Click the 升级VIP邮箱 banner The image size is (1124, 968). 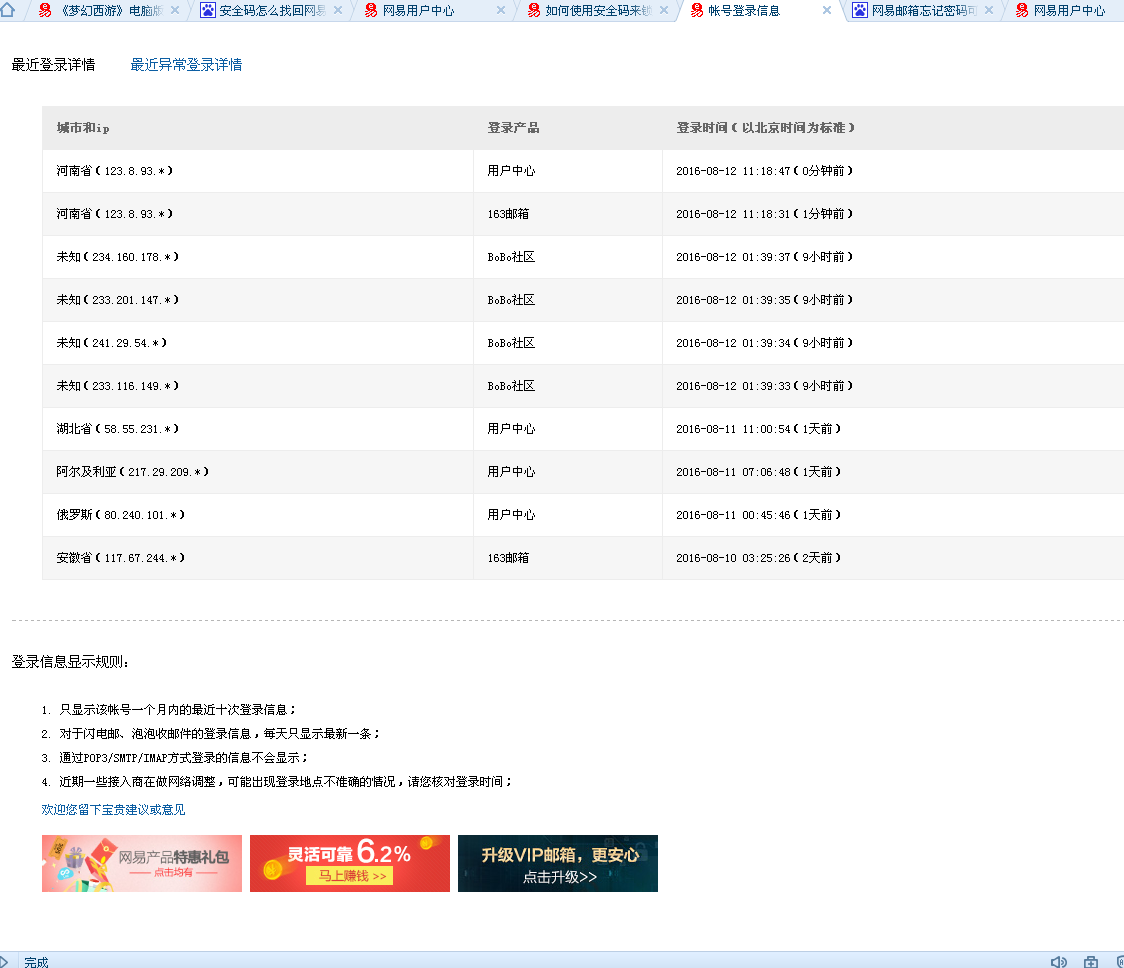(x=557, y=863)
